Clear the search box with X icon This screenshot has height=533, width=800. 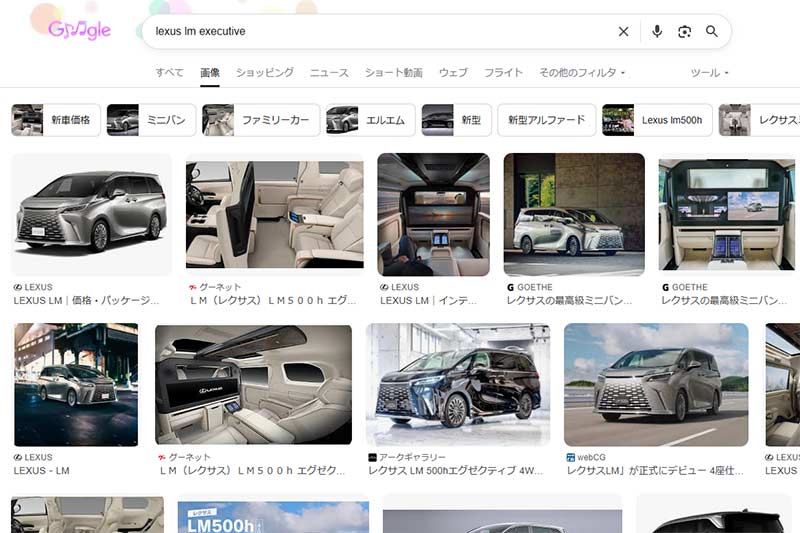[x=623, y=32]
